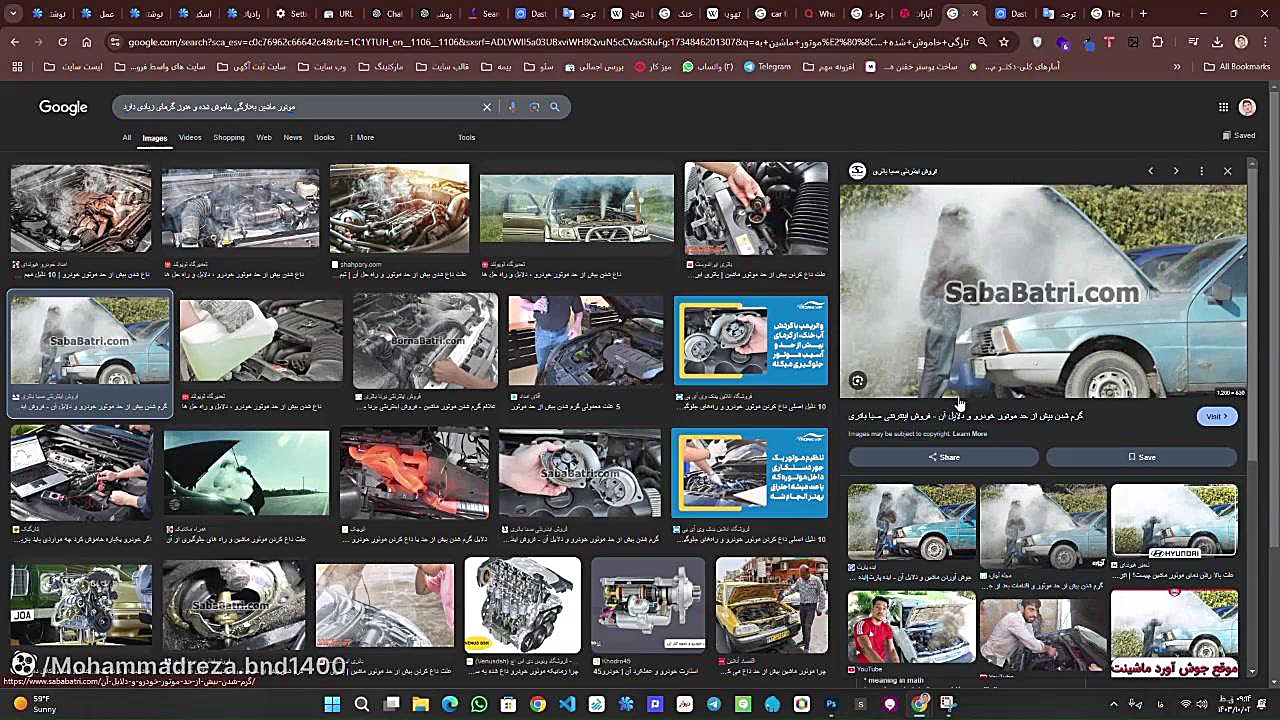1280x720 pixels.
Task: Go to previous image in preview panel
Action: click(x=1150, y=171)
